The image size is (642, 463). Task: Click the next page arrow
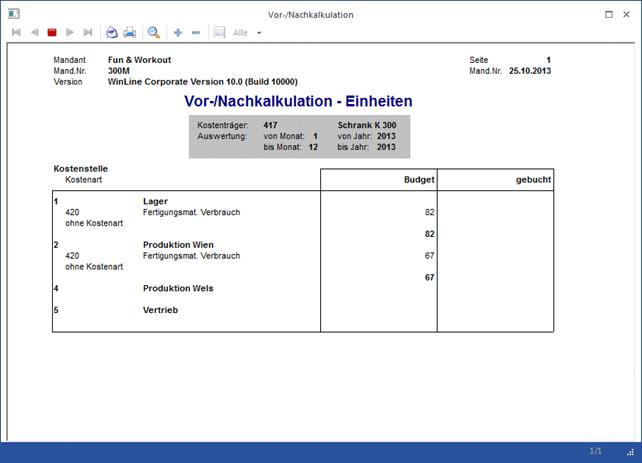(x=70, y=32)
